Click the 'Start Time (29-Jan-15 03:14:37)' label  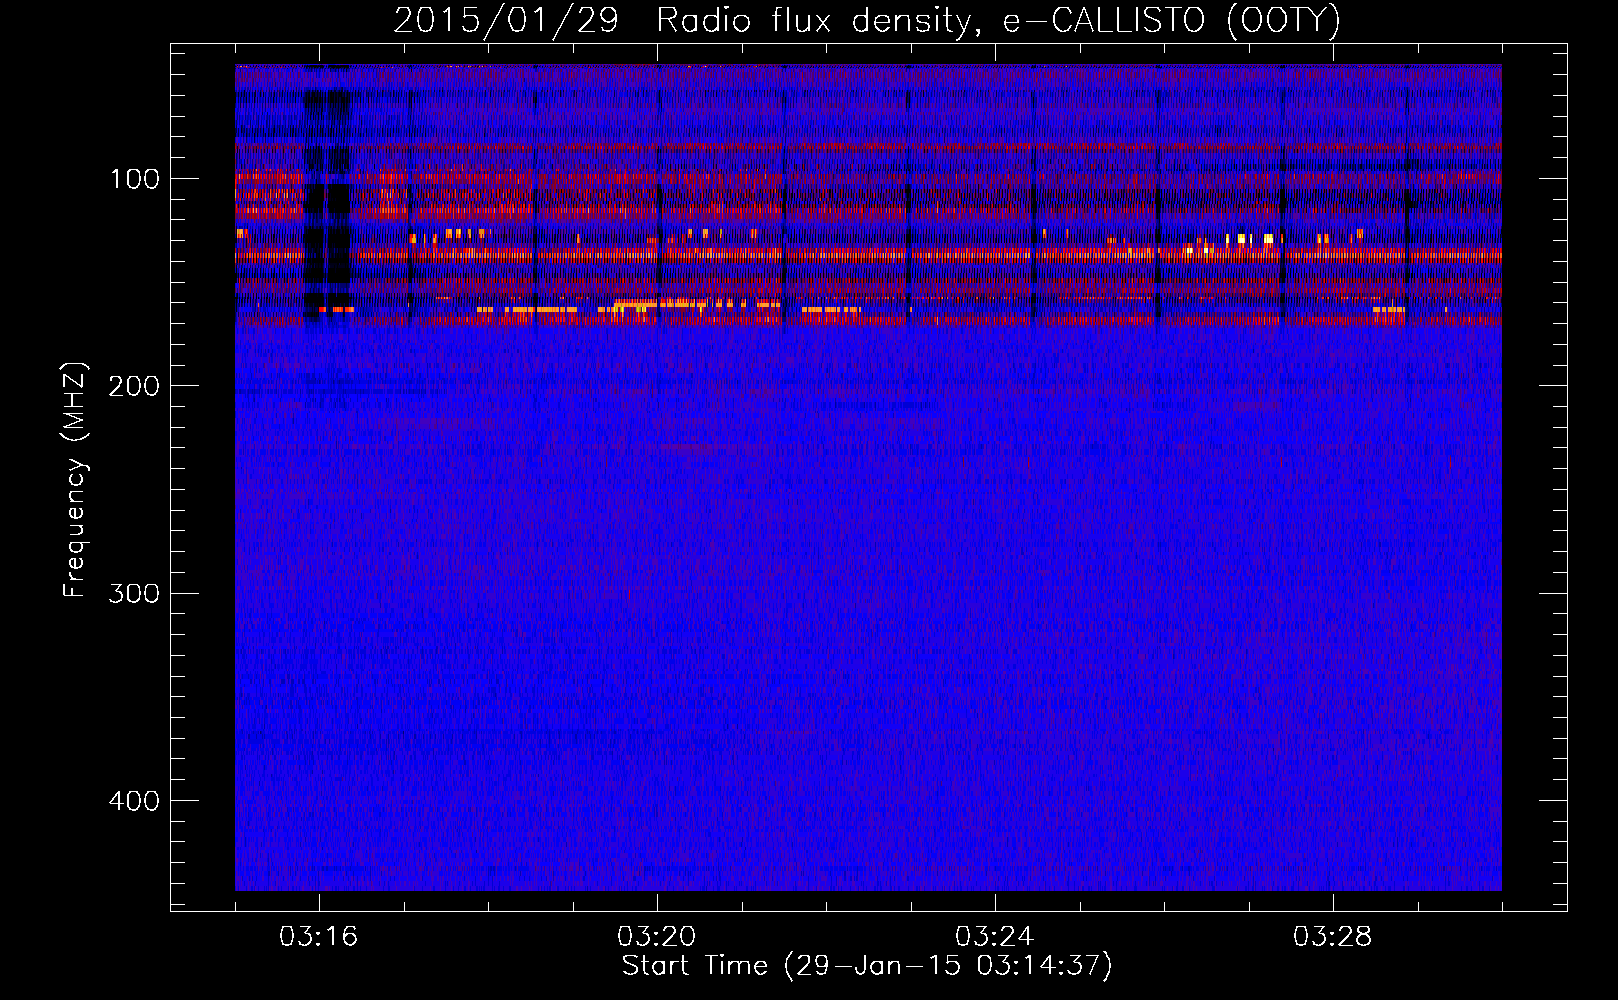tap(867, 966)
